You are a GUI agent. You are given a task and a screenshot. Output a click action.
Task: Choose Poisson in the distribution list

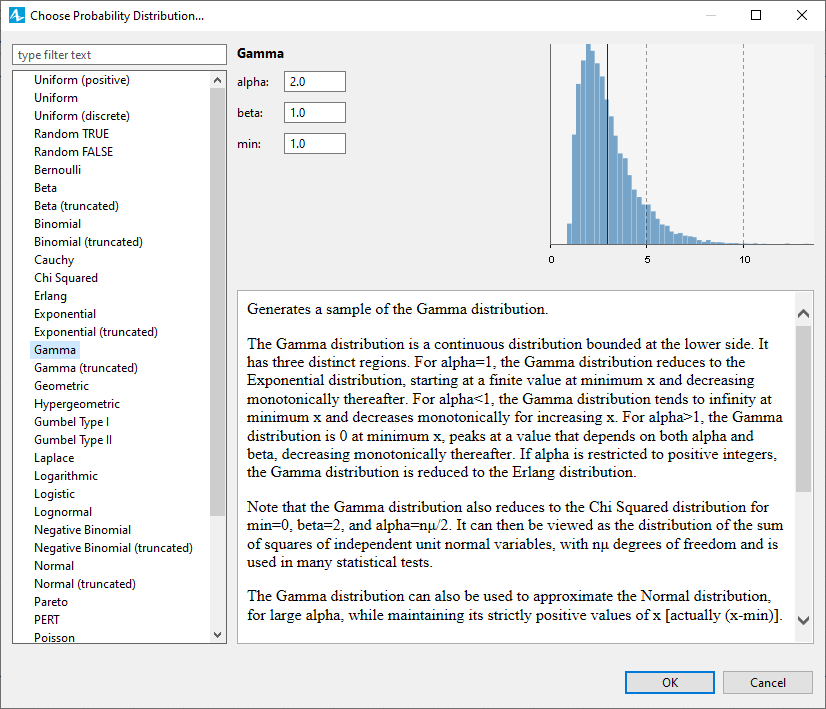(x=54, y=638)
